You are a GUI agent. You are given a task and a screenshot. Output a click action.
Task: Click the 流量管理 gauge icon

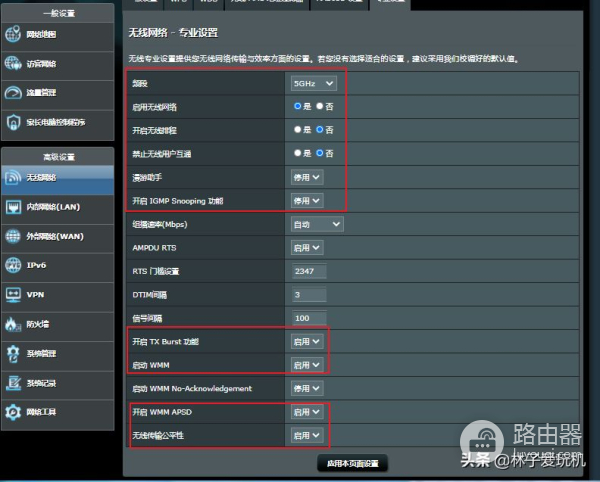point(14,94)
